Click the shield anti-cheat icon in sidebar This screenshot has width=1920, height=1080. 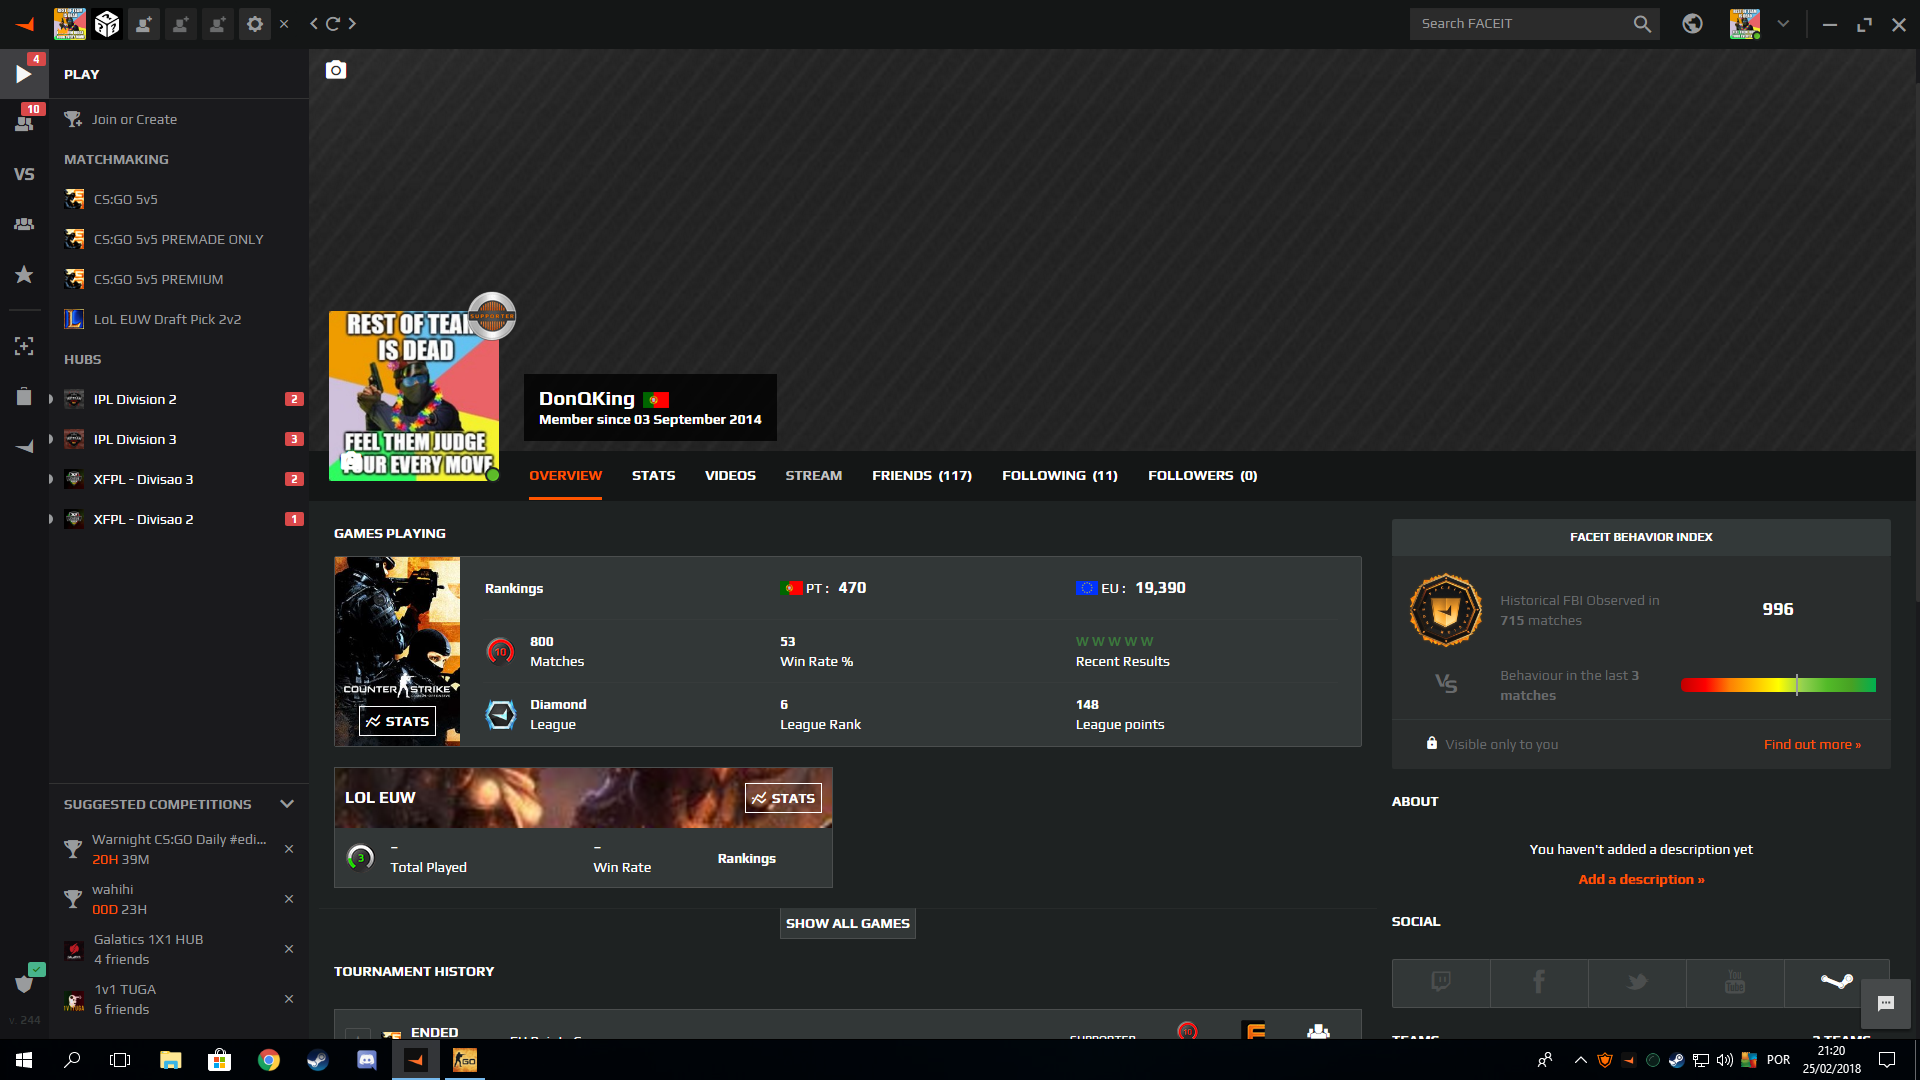coord(24,983)
